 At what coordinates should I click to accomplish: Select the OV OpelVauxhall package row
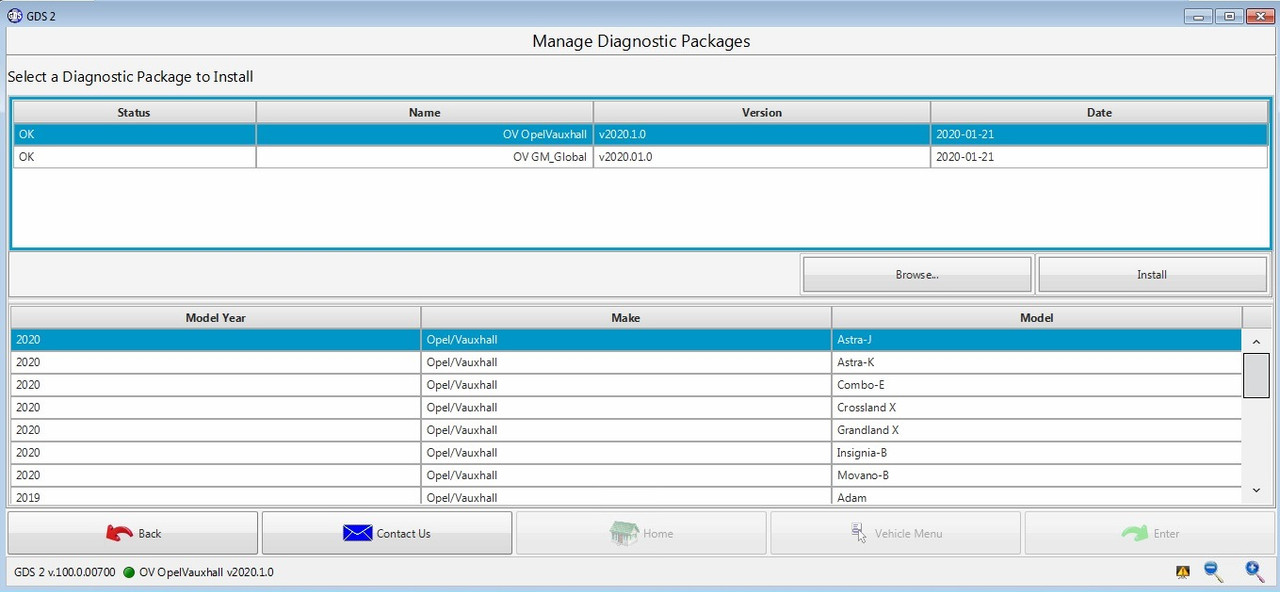point(640,134)
